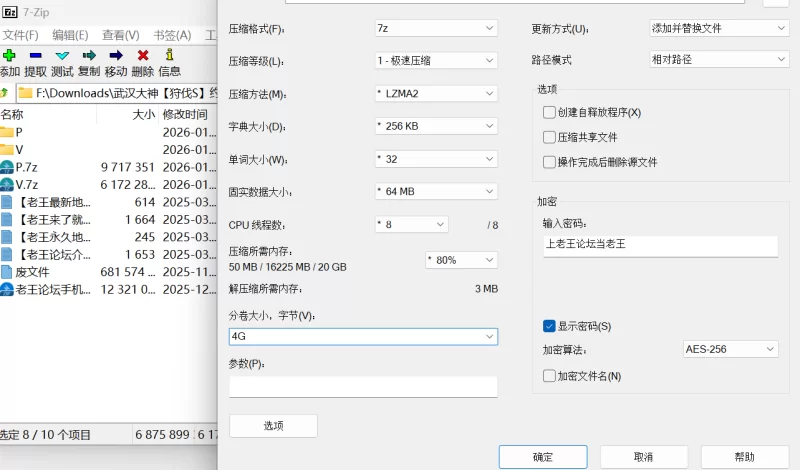Open CPU 线程数 dropdown
Screen dimensions: 800x470
tap(411, 225)
